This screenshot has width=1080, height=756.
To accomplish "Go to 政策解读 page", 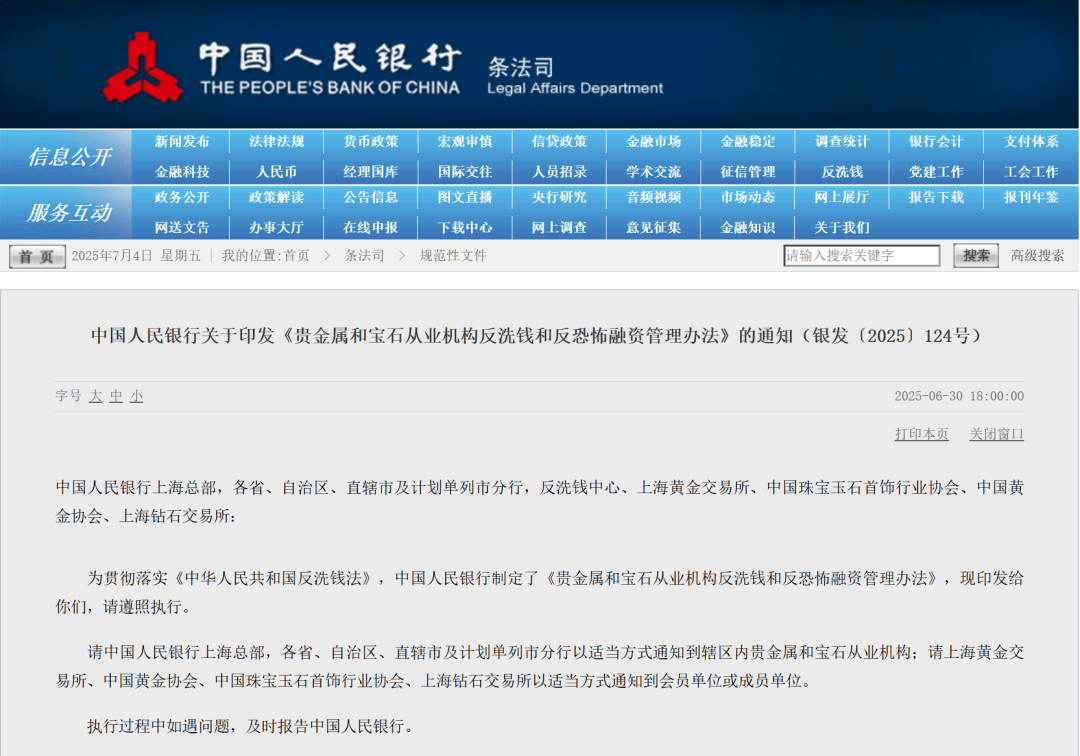I will [x=276, y=198].
